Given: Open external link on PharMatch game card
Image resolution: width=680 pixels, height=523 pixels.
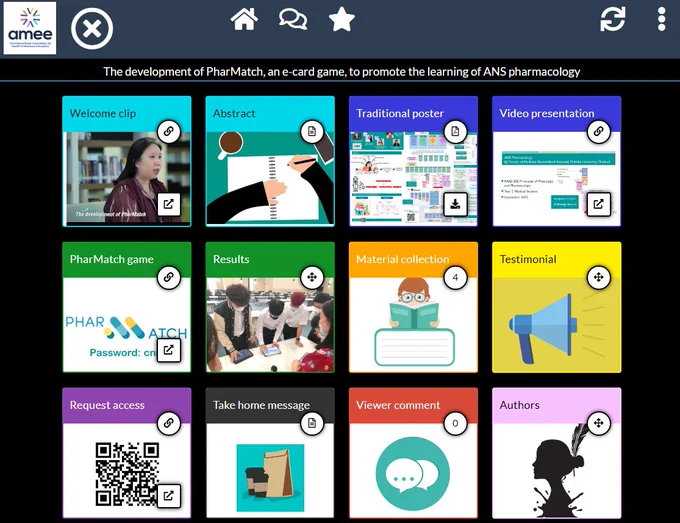Looking at the screenshot, I should click(x=169, y=350).
